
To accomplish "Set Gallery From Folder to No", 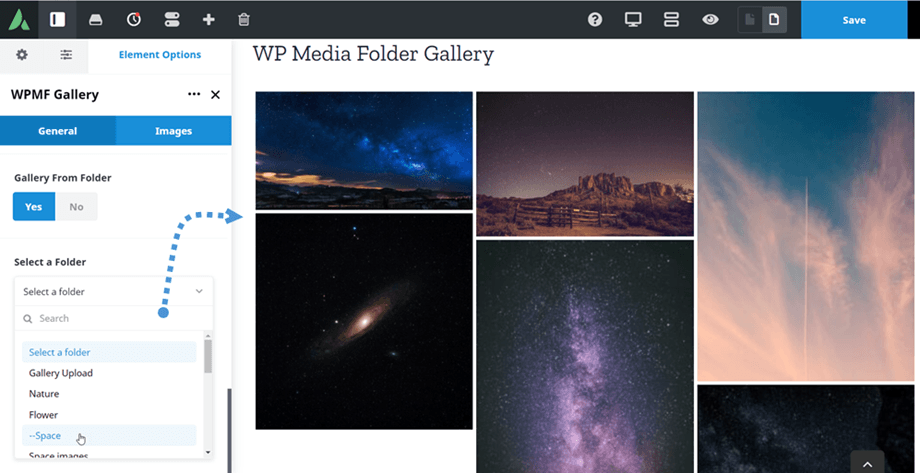I will pyautogui.click(x=76, y=207).
